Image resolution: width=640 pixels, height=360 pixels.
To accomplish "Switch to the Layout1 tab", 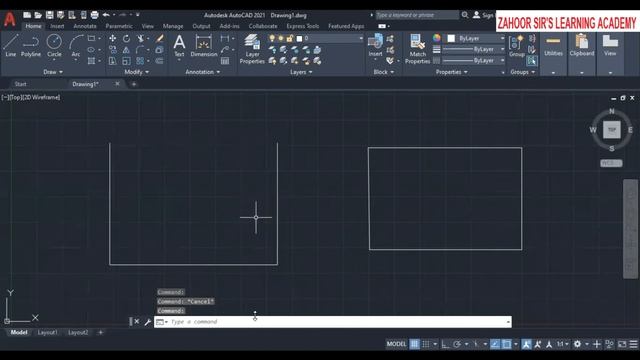I will click(x=47, y=333).
